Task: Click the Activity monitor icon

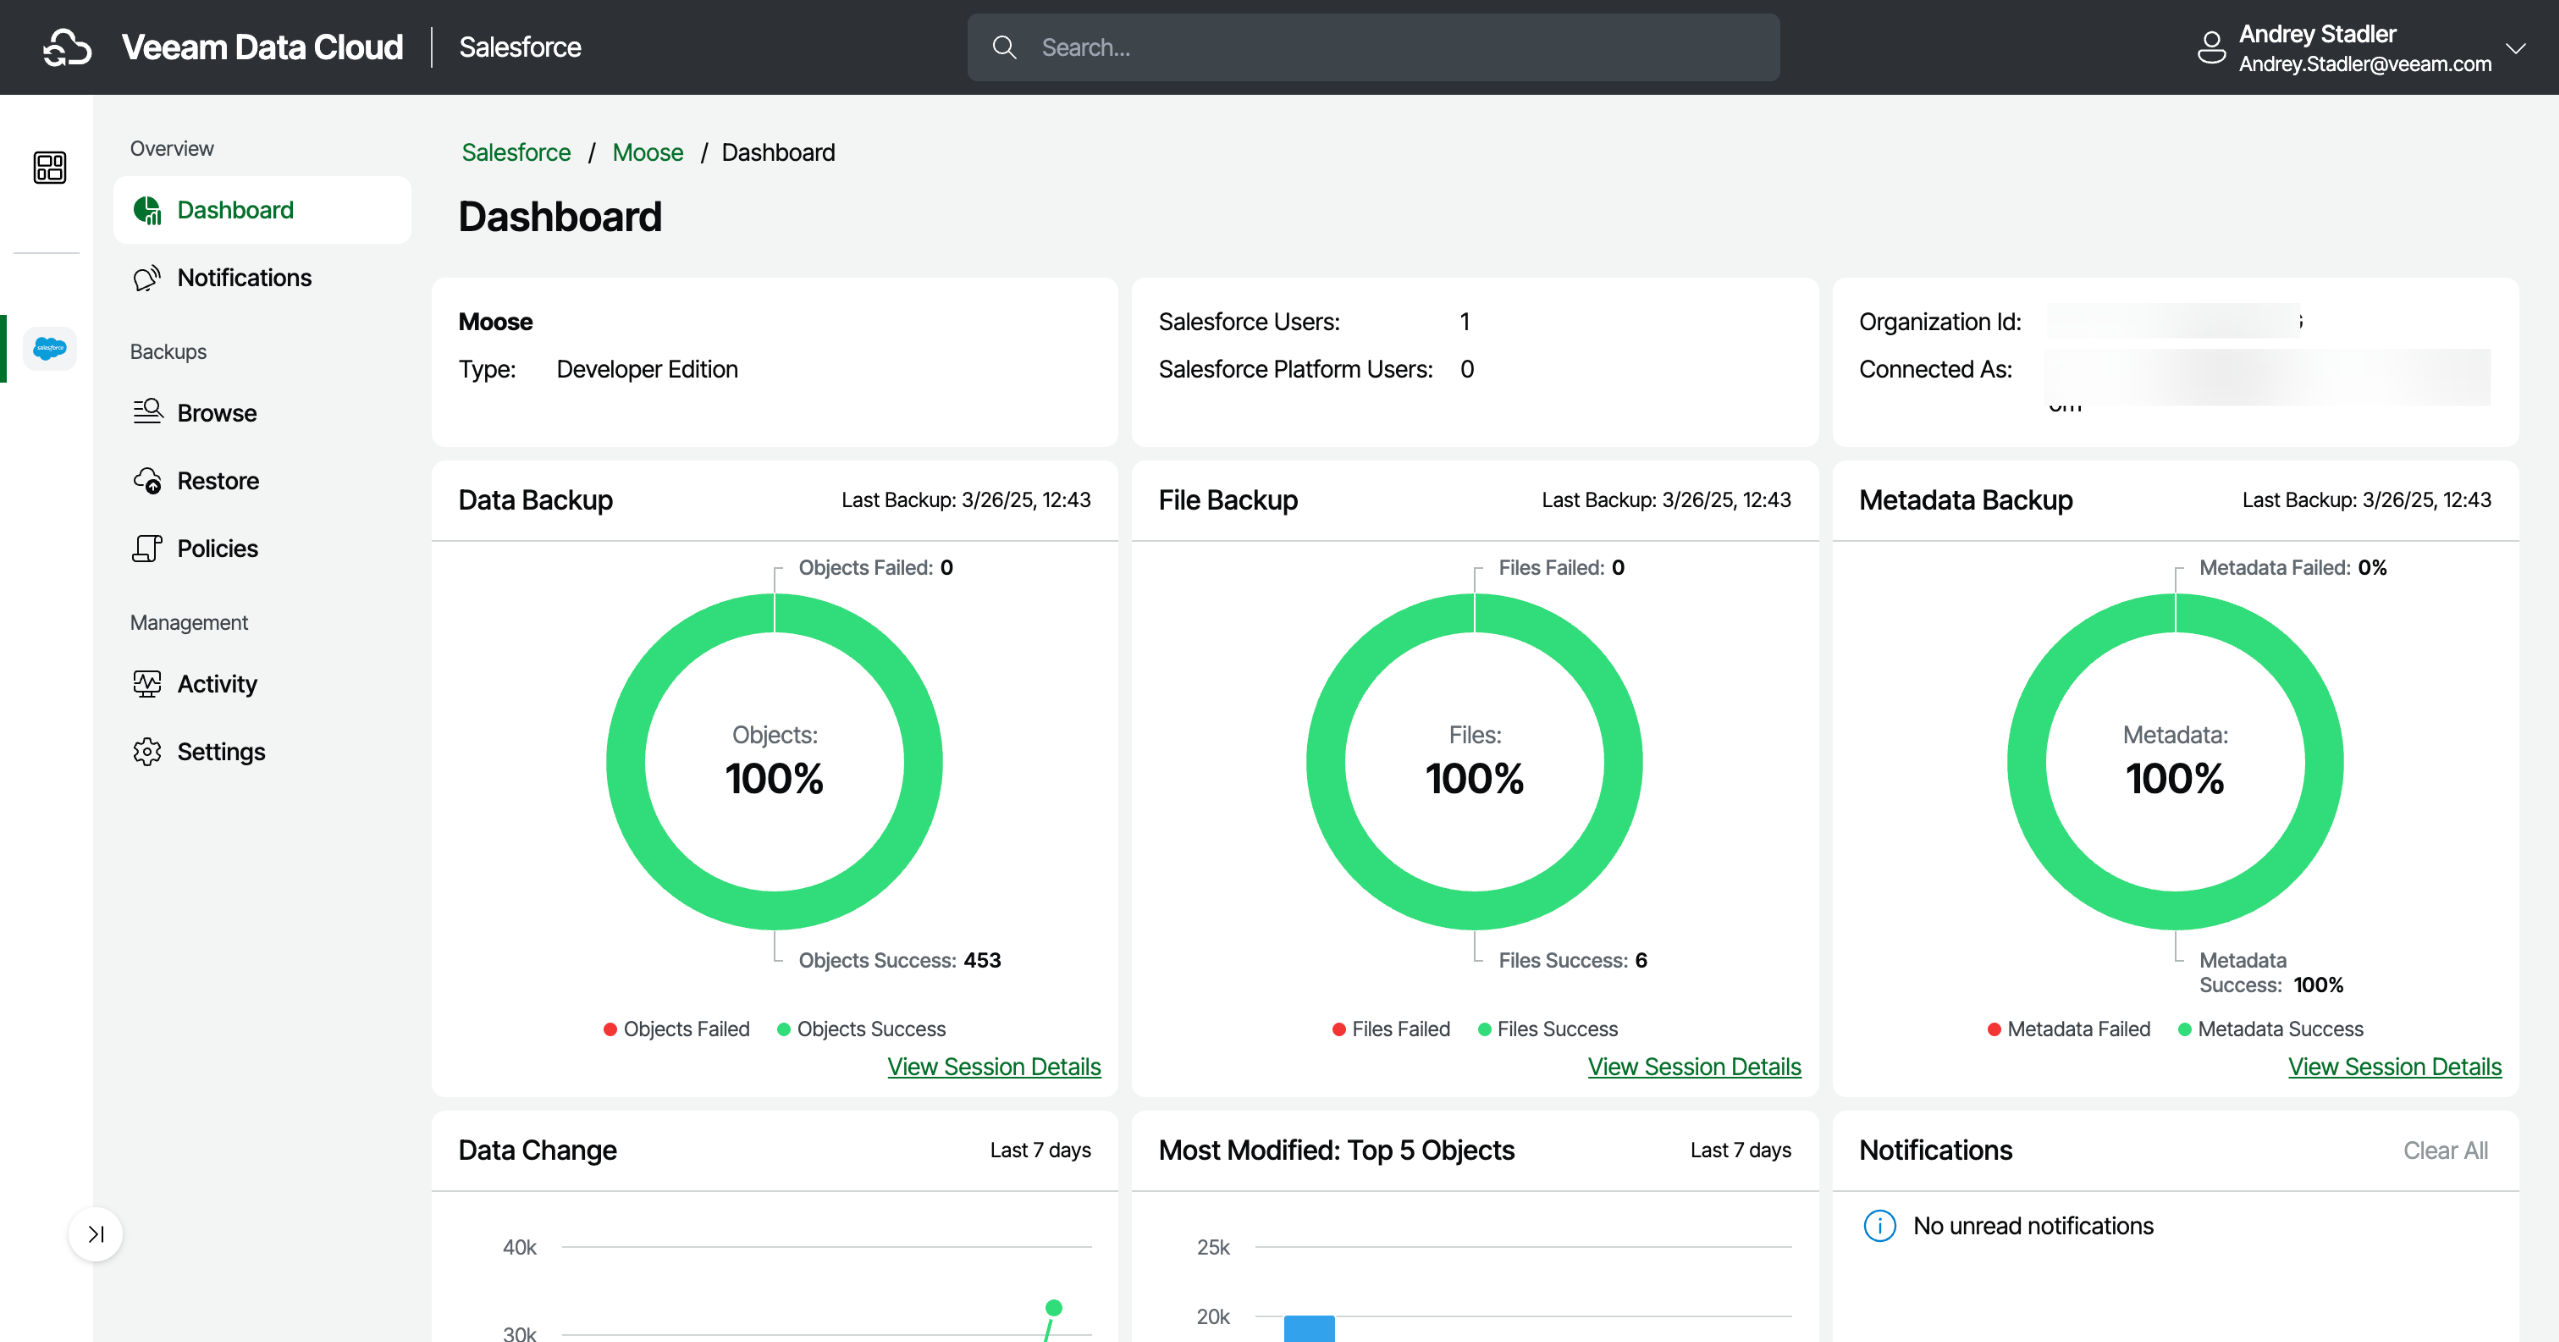Action: [147, 684]
